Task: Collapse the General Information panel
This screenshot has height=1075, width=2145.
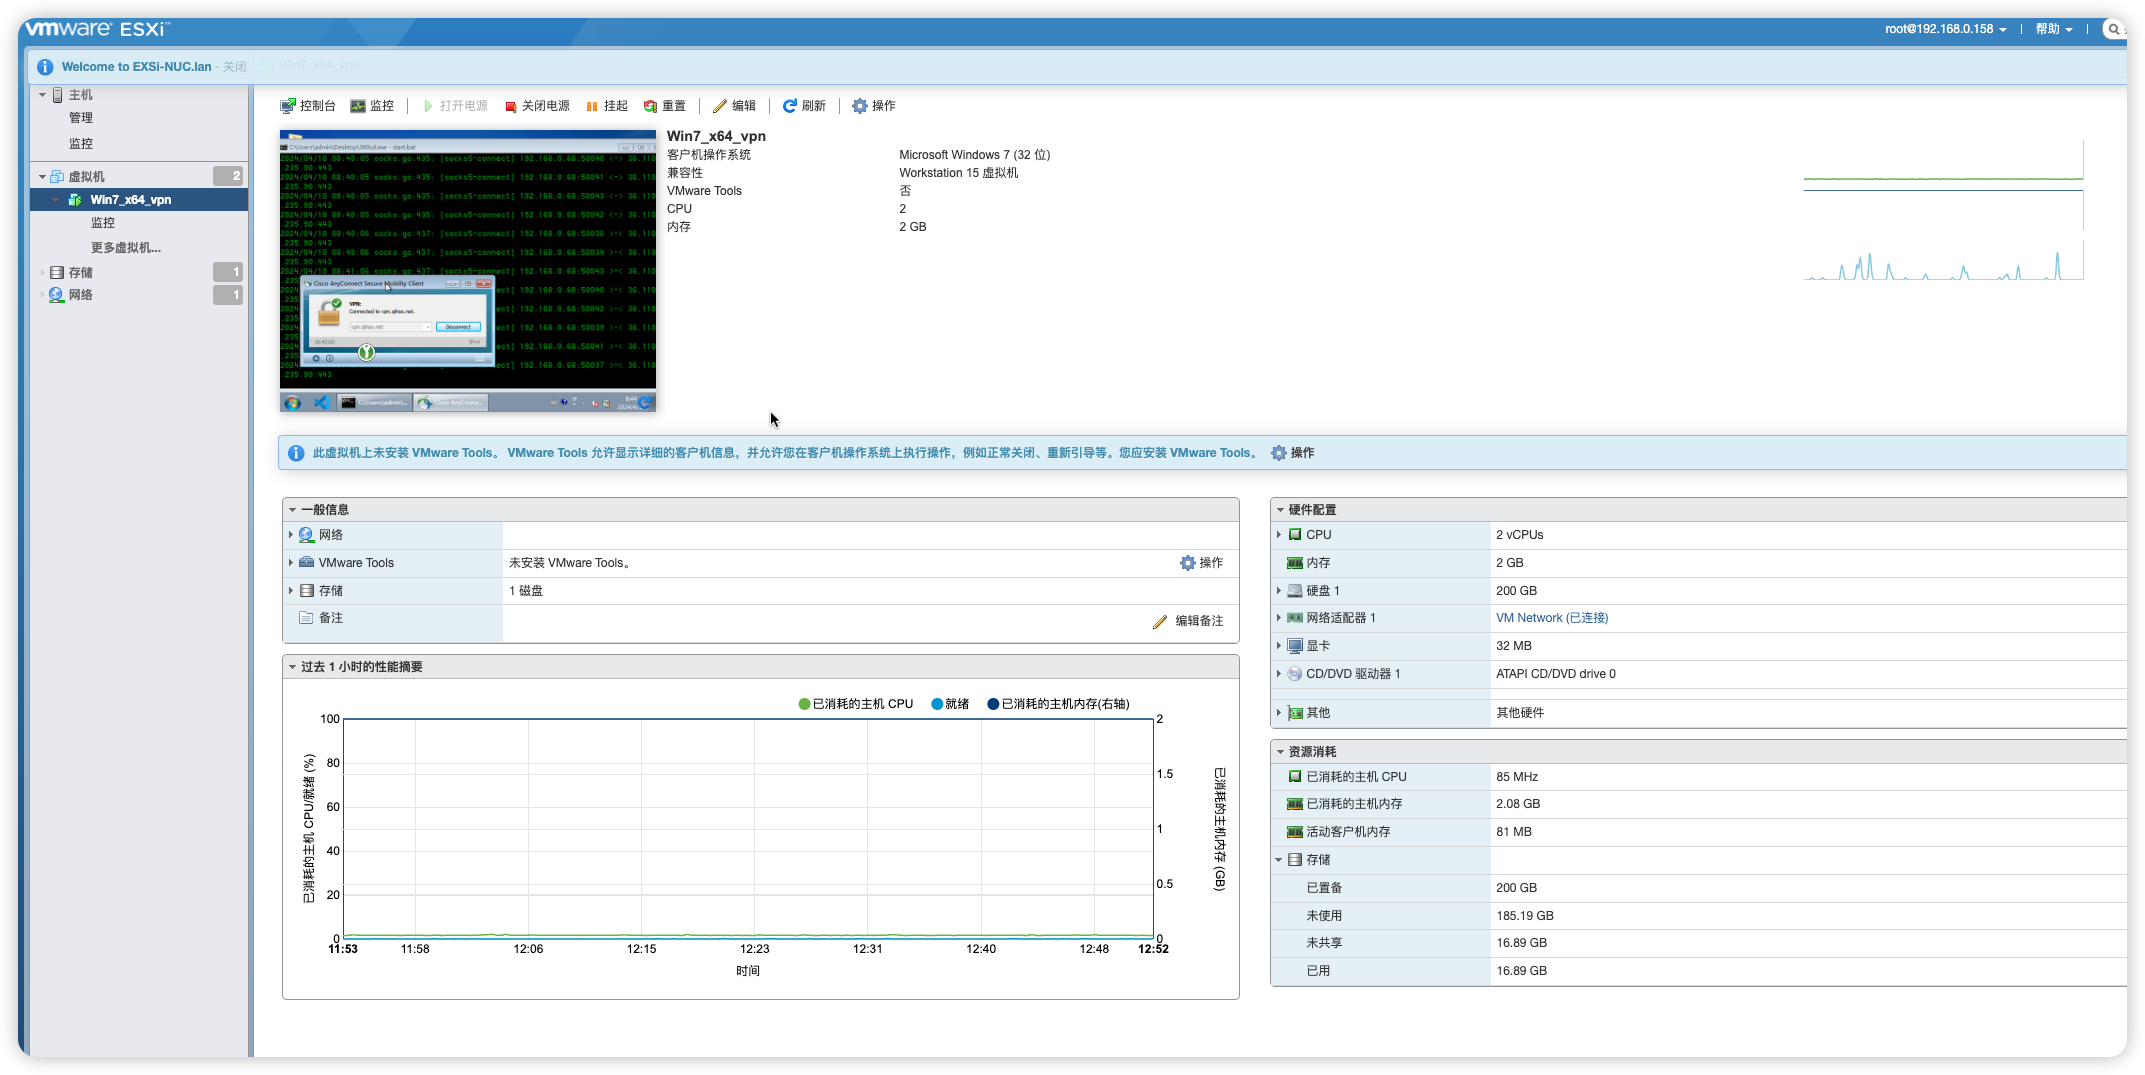Action: 292,510
